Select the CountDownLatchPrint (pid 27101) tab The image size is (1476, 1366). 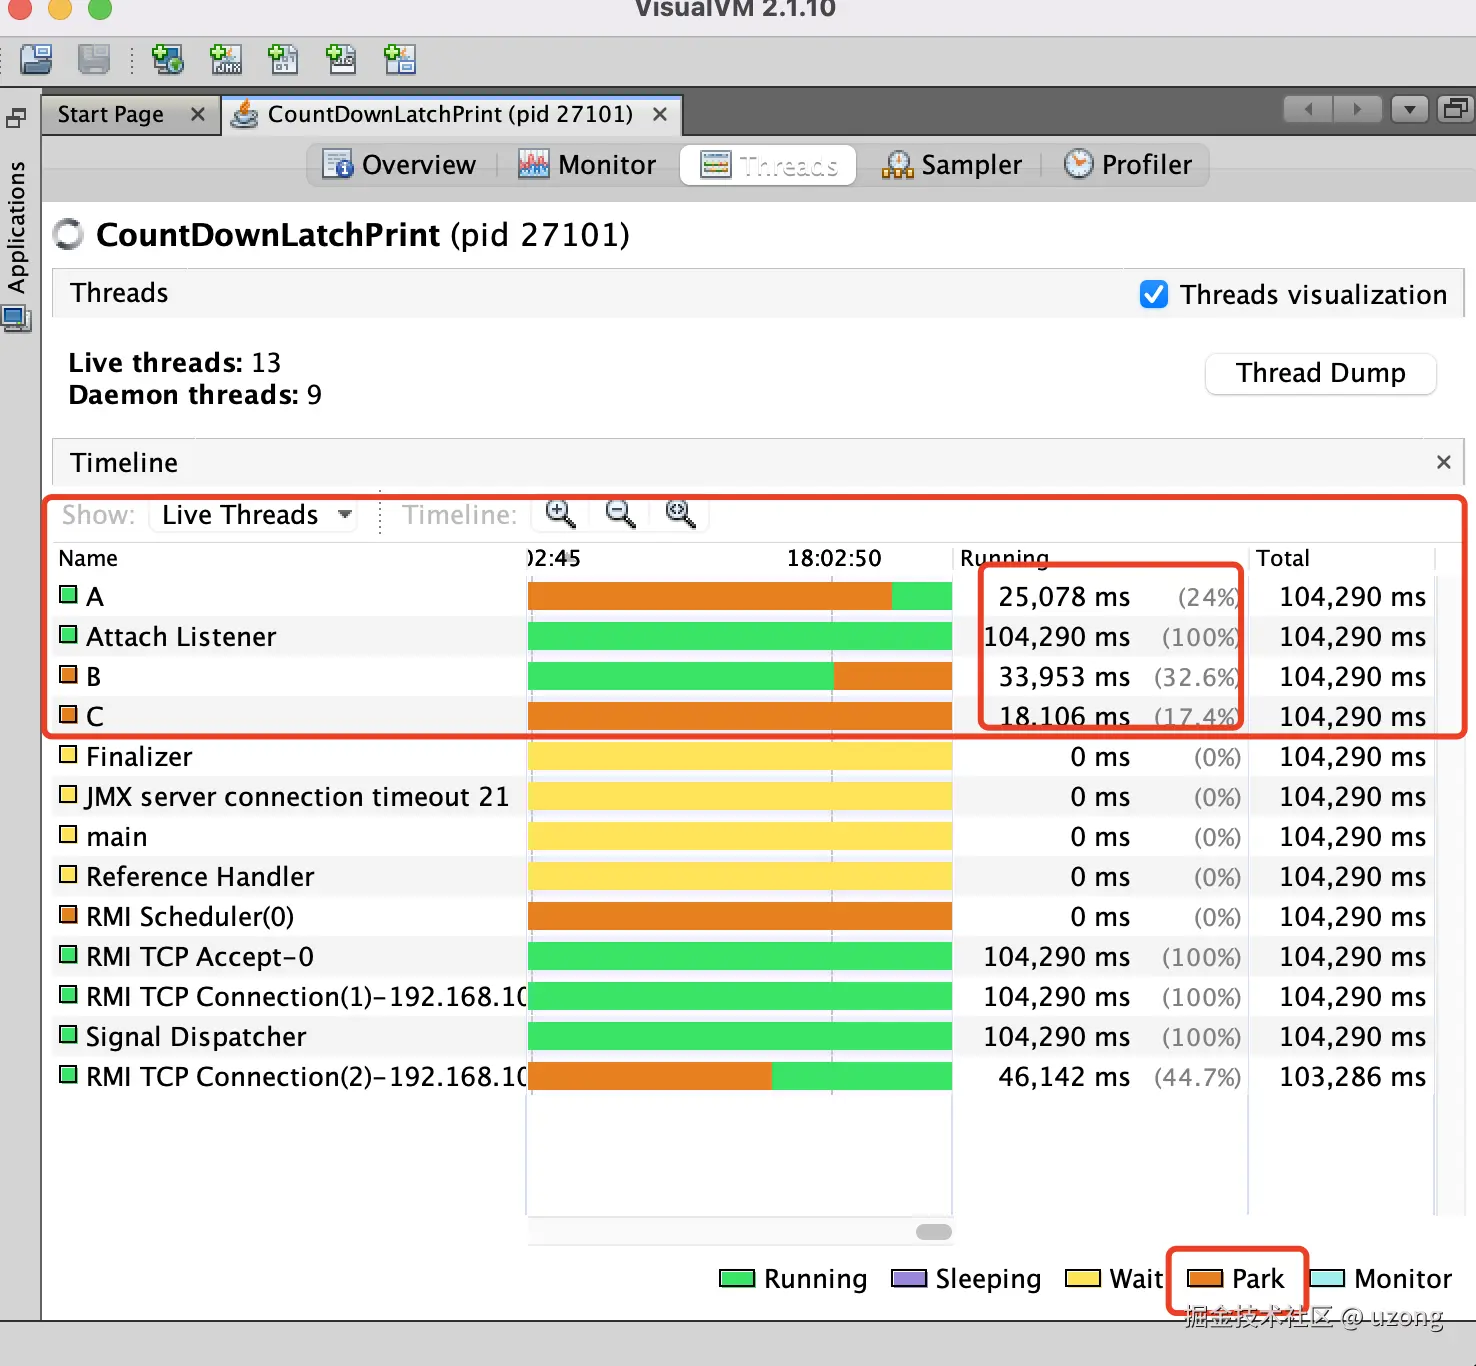(x=450, y=115)
